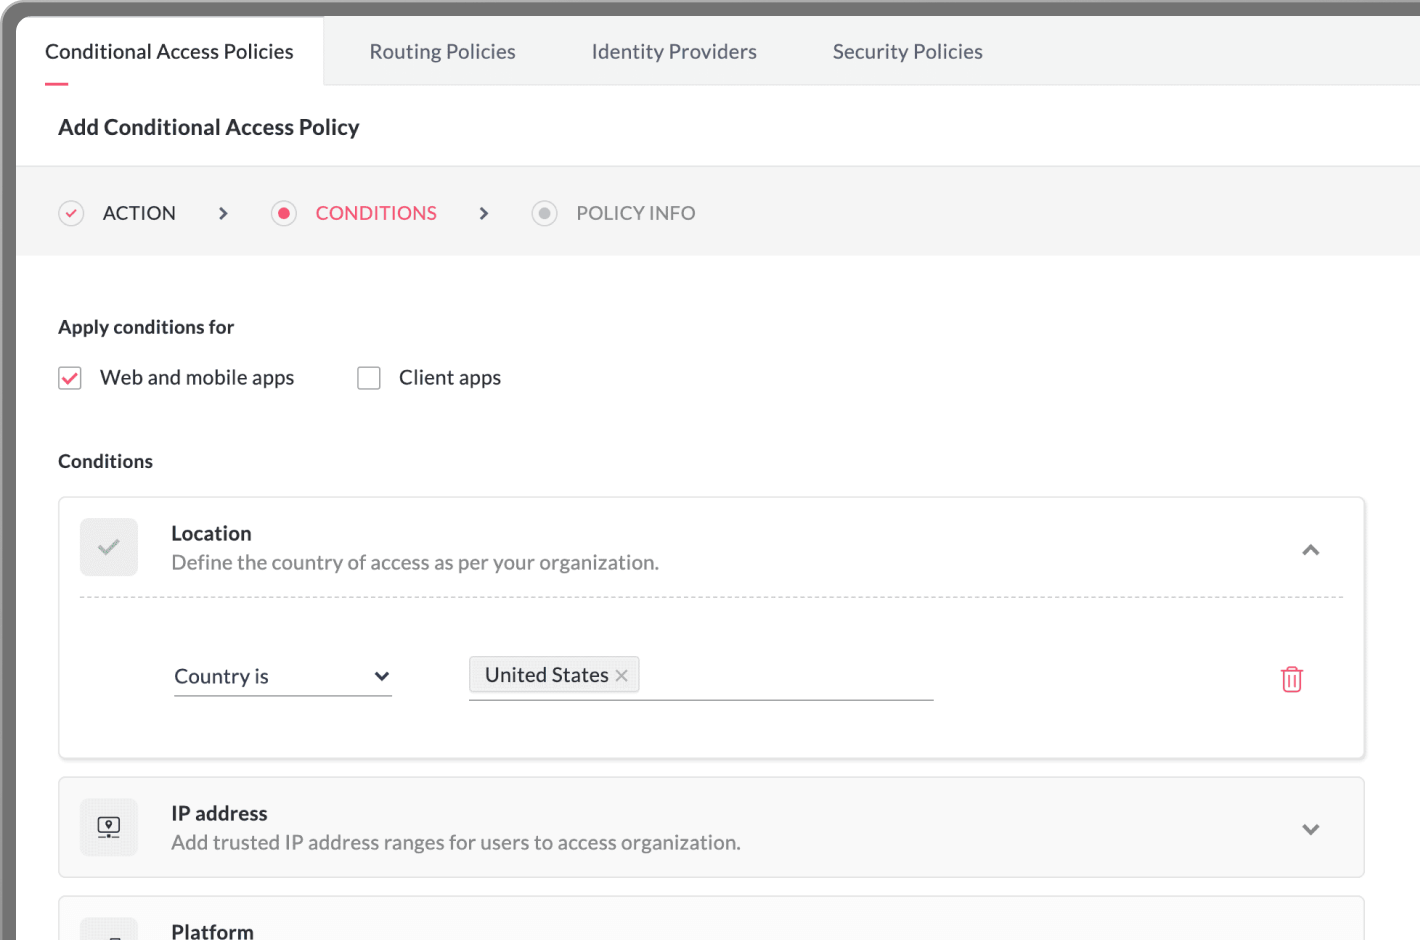Click the POLICY INFO step label
1420x940 pixels.
(635, 213)
